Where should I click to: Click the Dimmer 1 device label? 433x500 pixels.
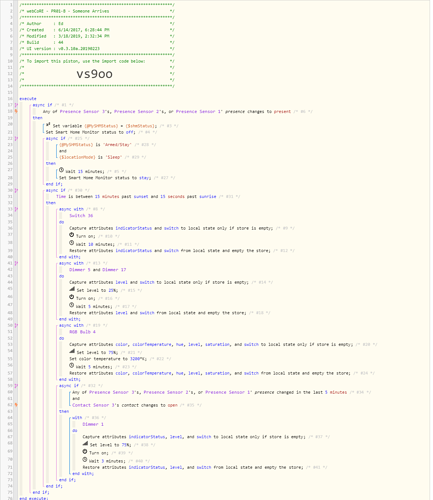[93, 424]
